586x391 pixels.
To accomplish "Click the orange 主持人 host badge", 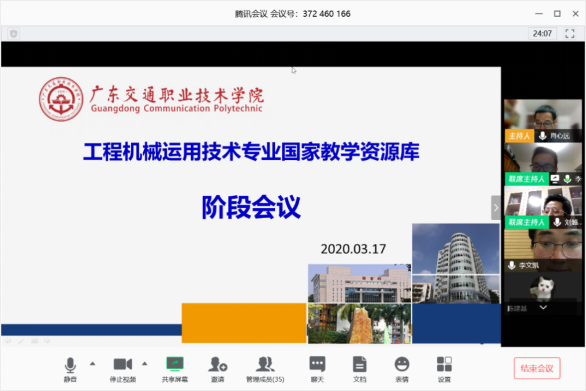I will pyautogui.click(x=519, y=136).
